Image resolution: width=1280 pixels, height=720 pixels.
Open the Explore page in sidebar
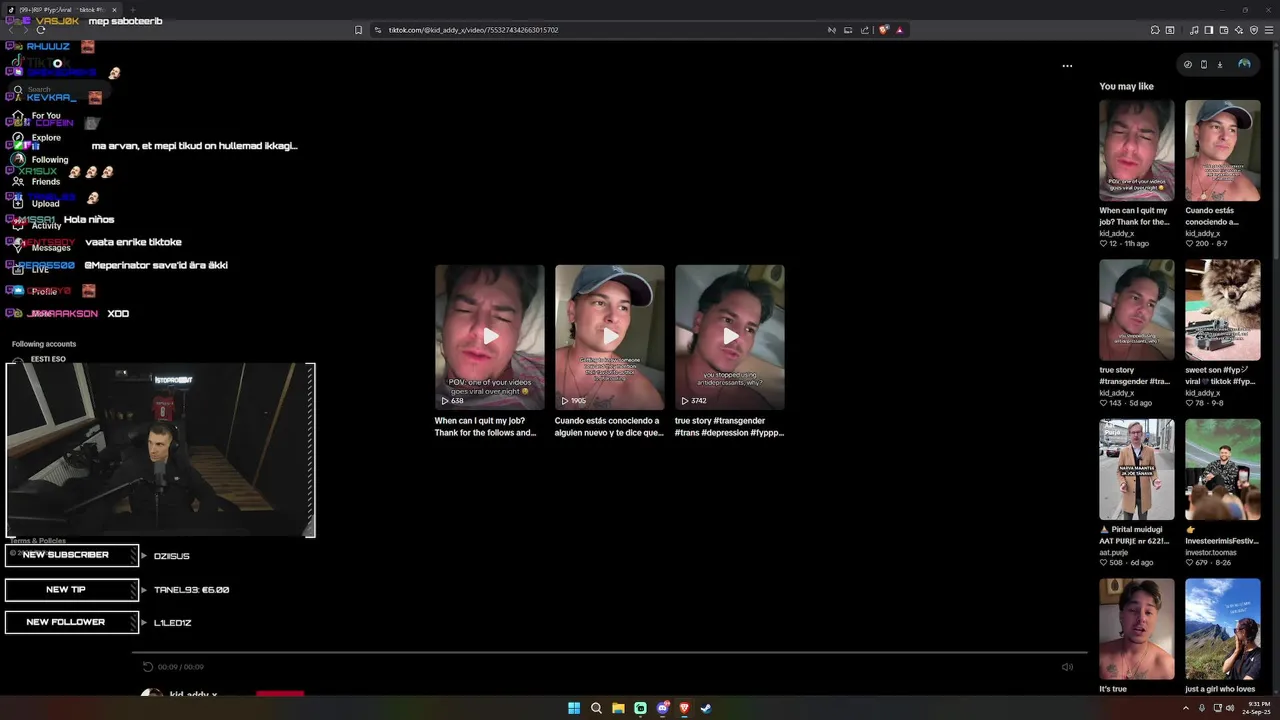(37, 138)
